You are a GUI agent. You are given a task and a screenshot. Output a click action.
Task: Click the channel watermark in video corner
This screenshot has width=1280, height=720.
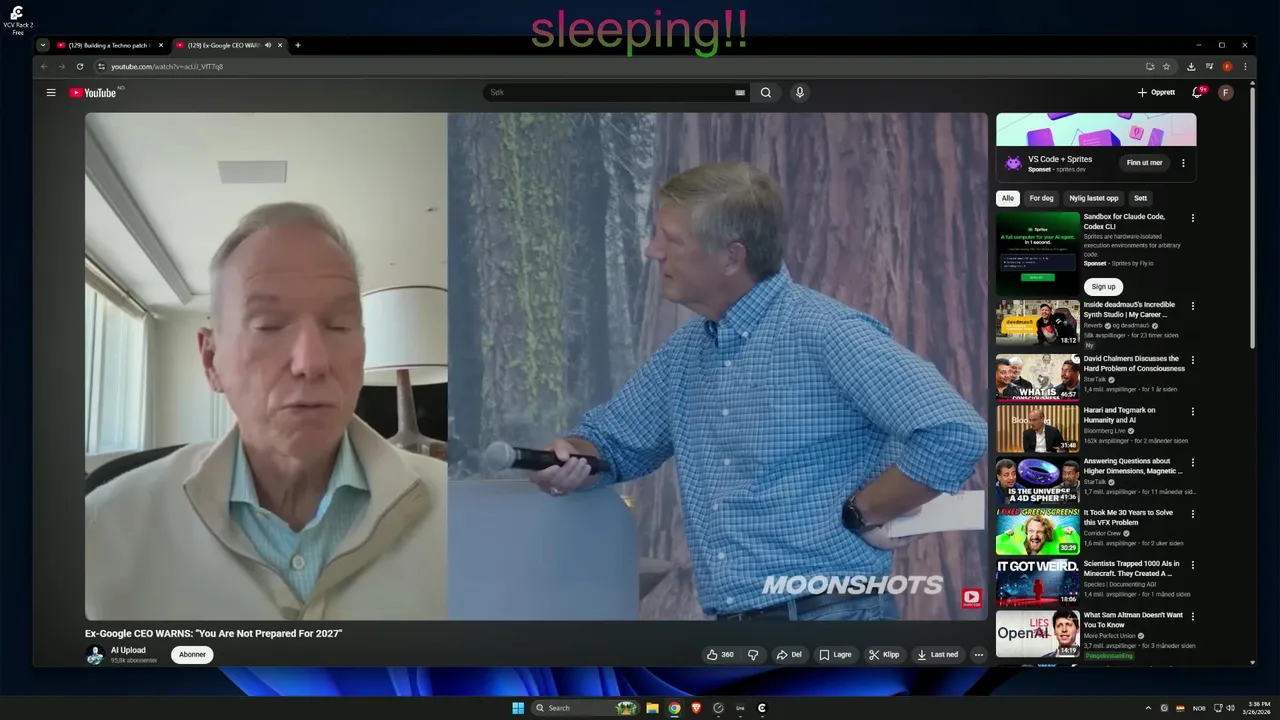[x=971, y=598]
